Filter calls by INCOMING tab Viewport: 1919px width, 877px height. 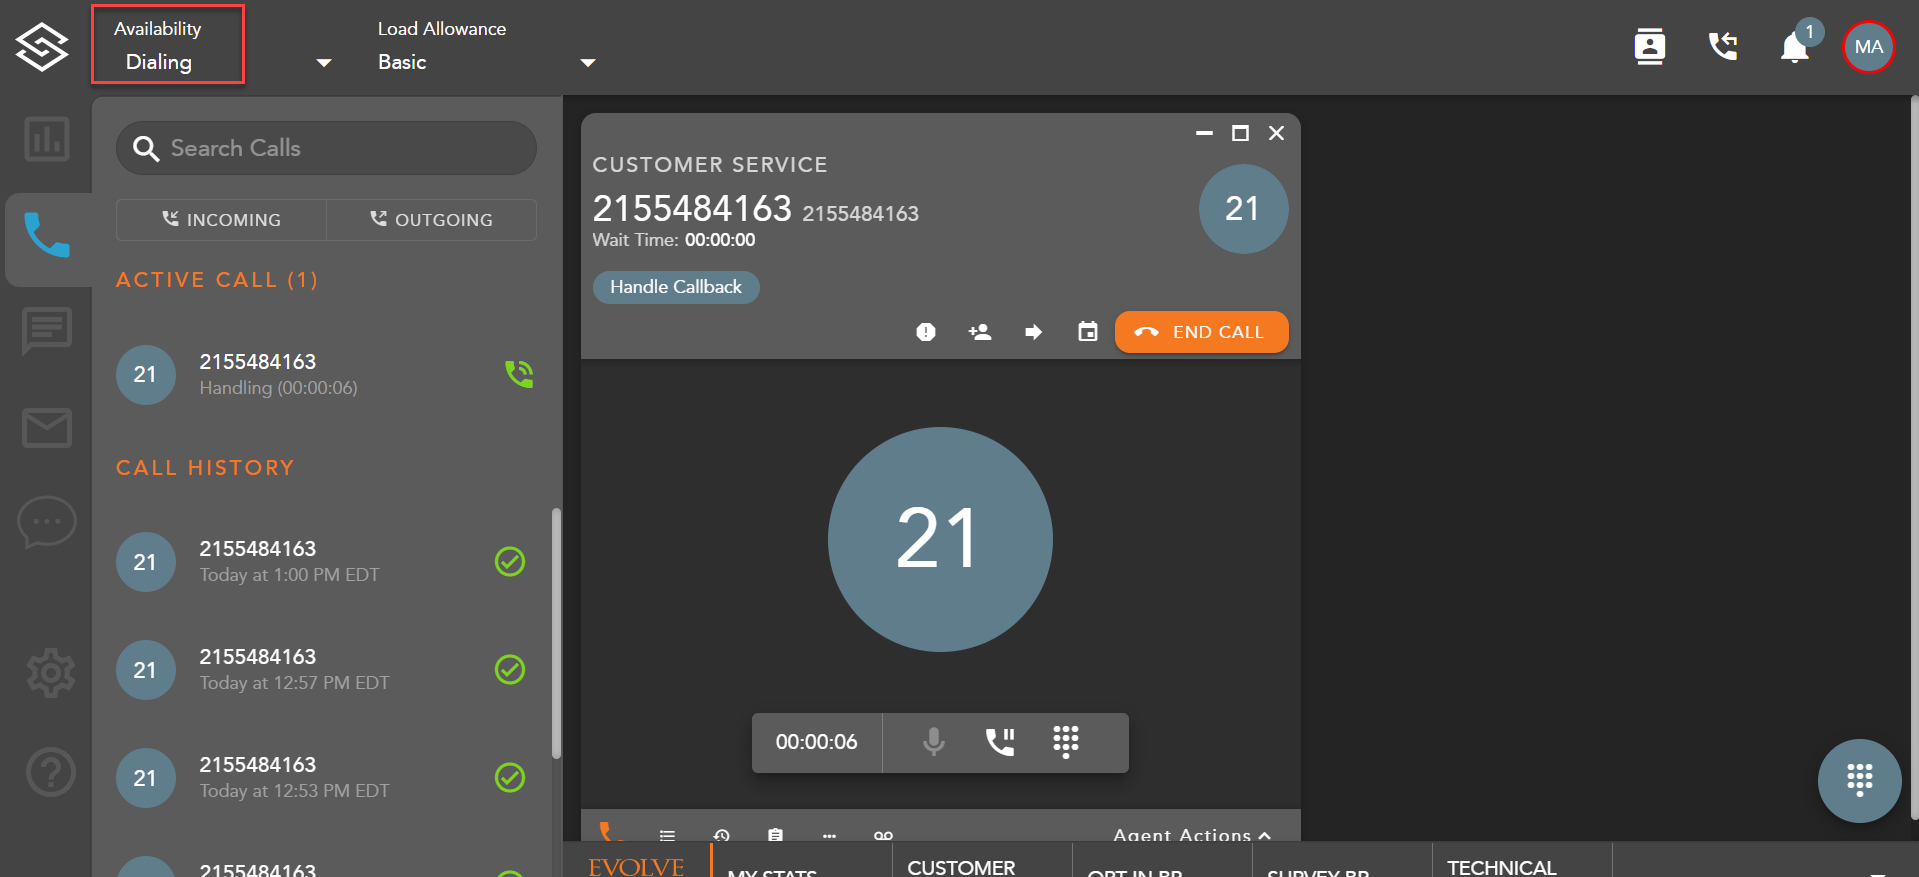[221, 220]
